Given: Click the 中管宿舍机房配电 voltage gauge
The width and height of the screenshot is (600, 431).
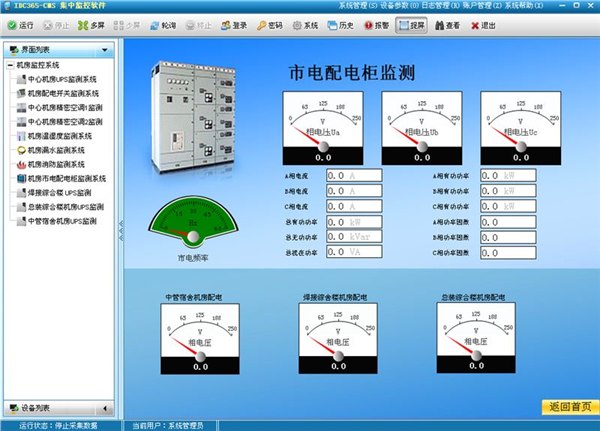Looking at the screenshot, I should click(x=200, y=339).
